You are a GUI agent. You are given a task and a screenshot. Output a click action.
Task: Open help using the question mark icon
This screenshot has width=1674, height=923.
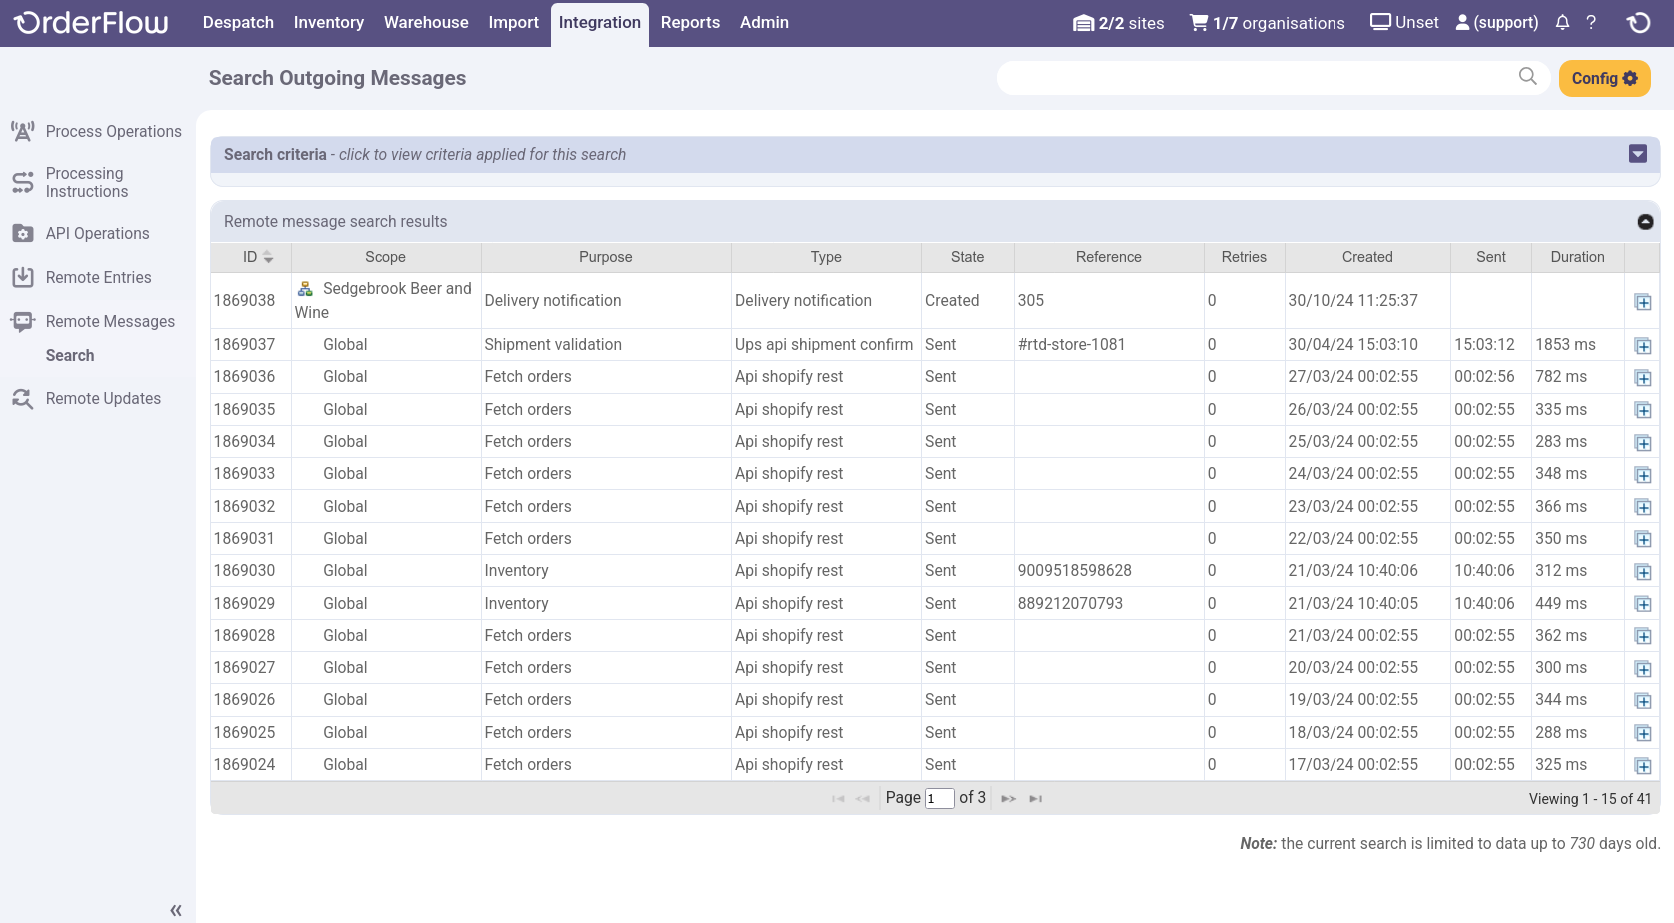point(1591,22)
